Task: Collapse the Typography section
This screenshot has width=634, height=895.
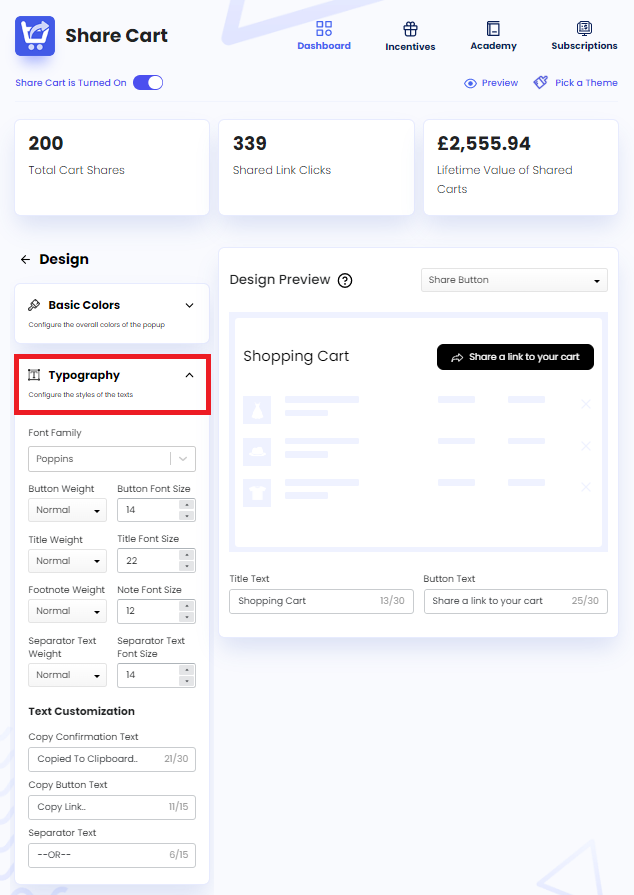Action: pos(189,374)
